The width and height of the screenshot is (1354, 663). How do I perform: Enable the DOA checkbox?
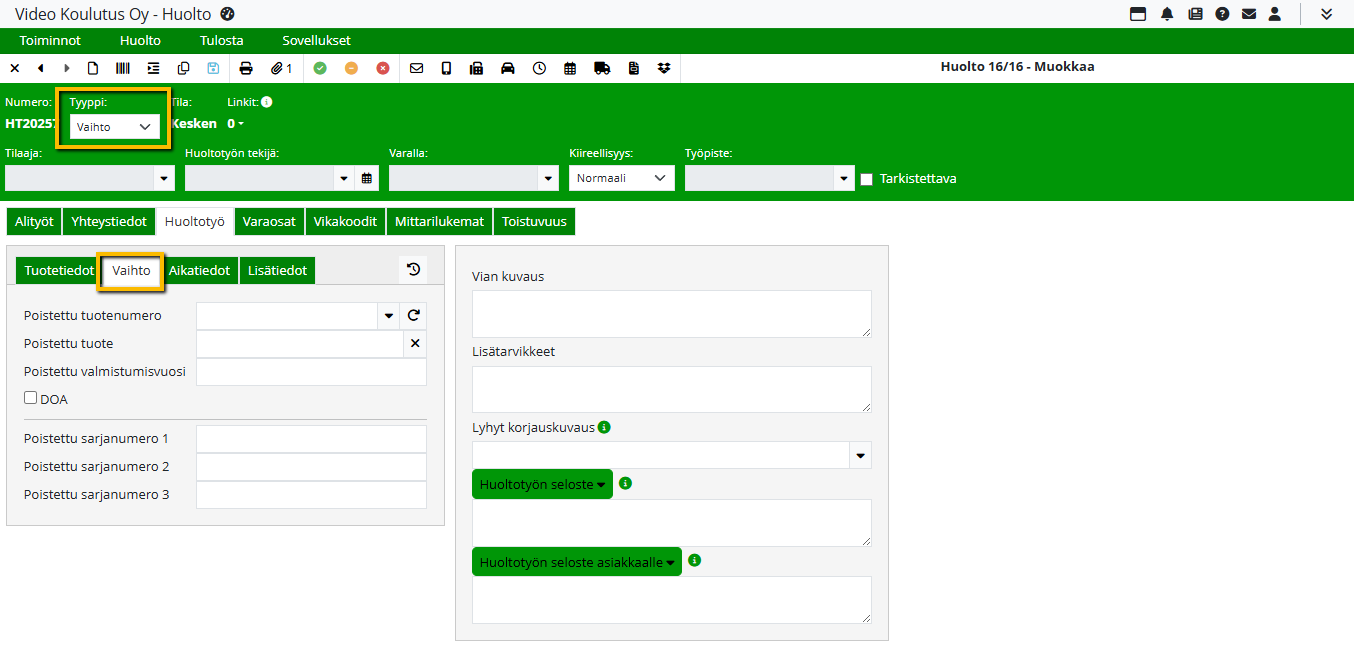[31, 398]
